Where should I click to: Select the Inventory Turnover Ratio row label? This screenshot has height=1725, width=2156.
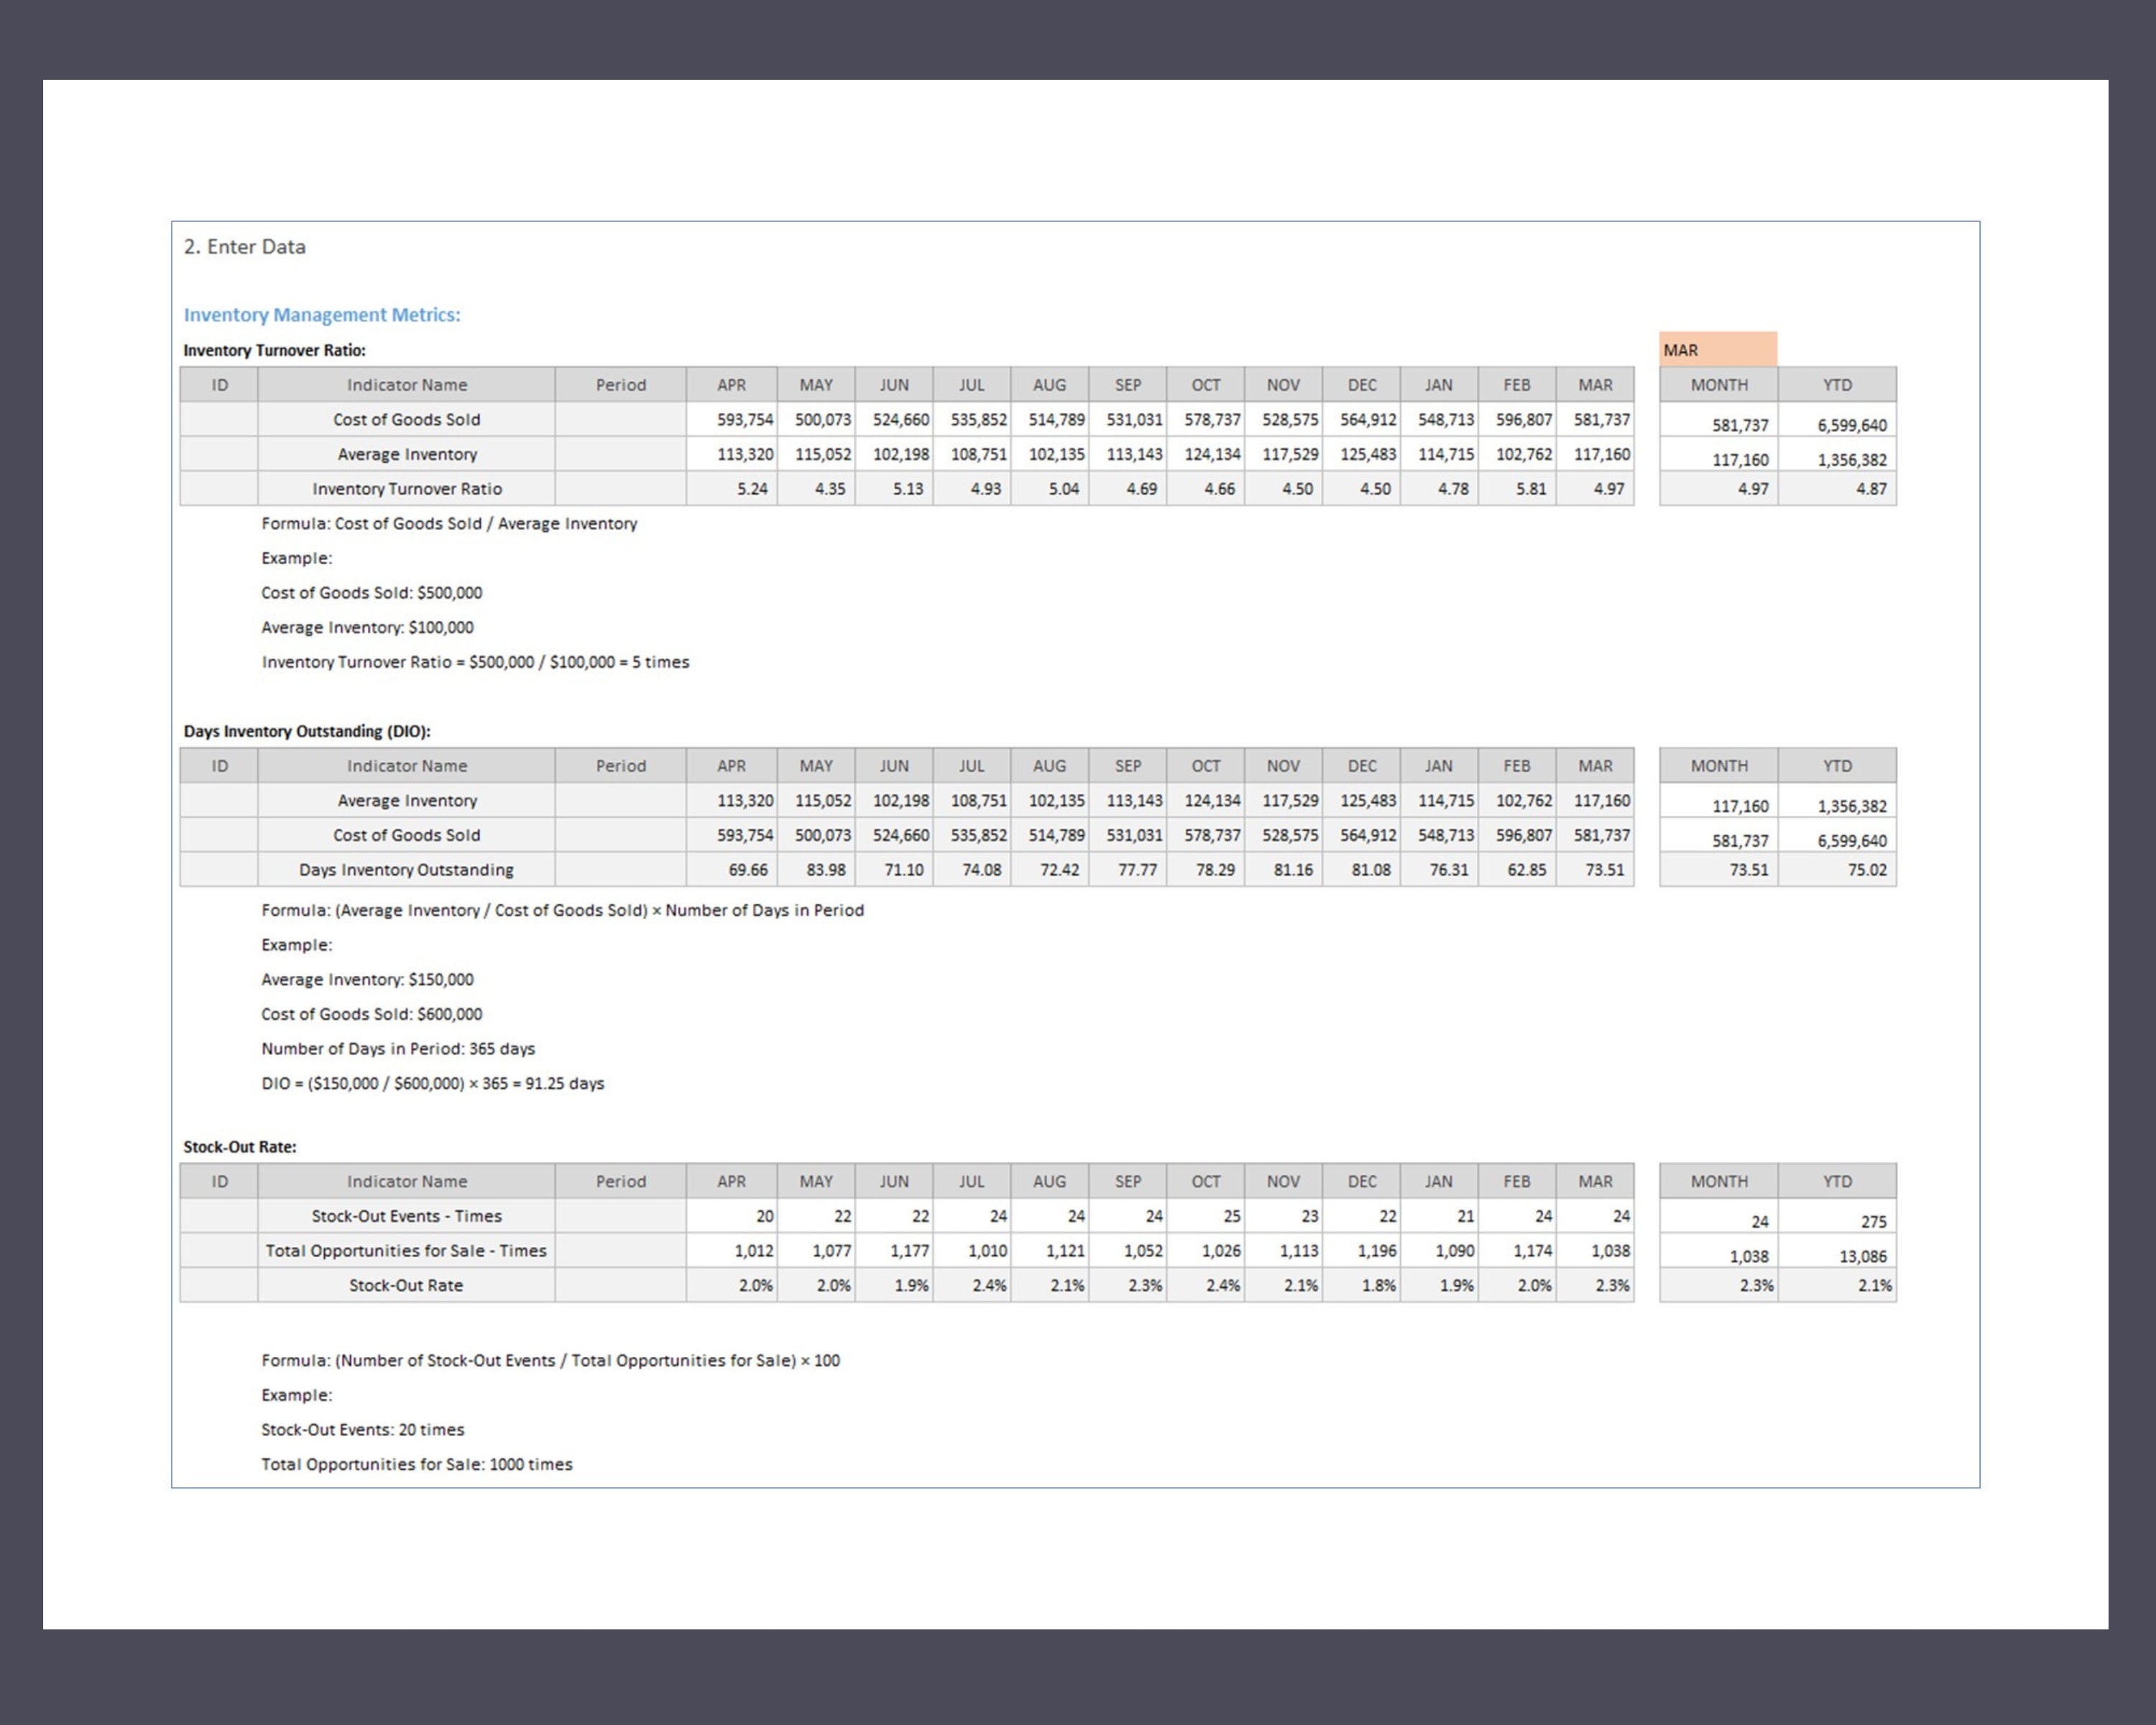(x=406, y=488)
